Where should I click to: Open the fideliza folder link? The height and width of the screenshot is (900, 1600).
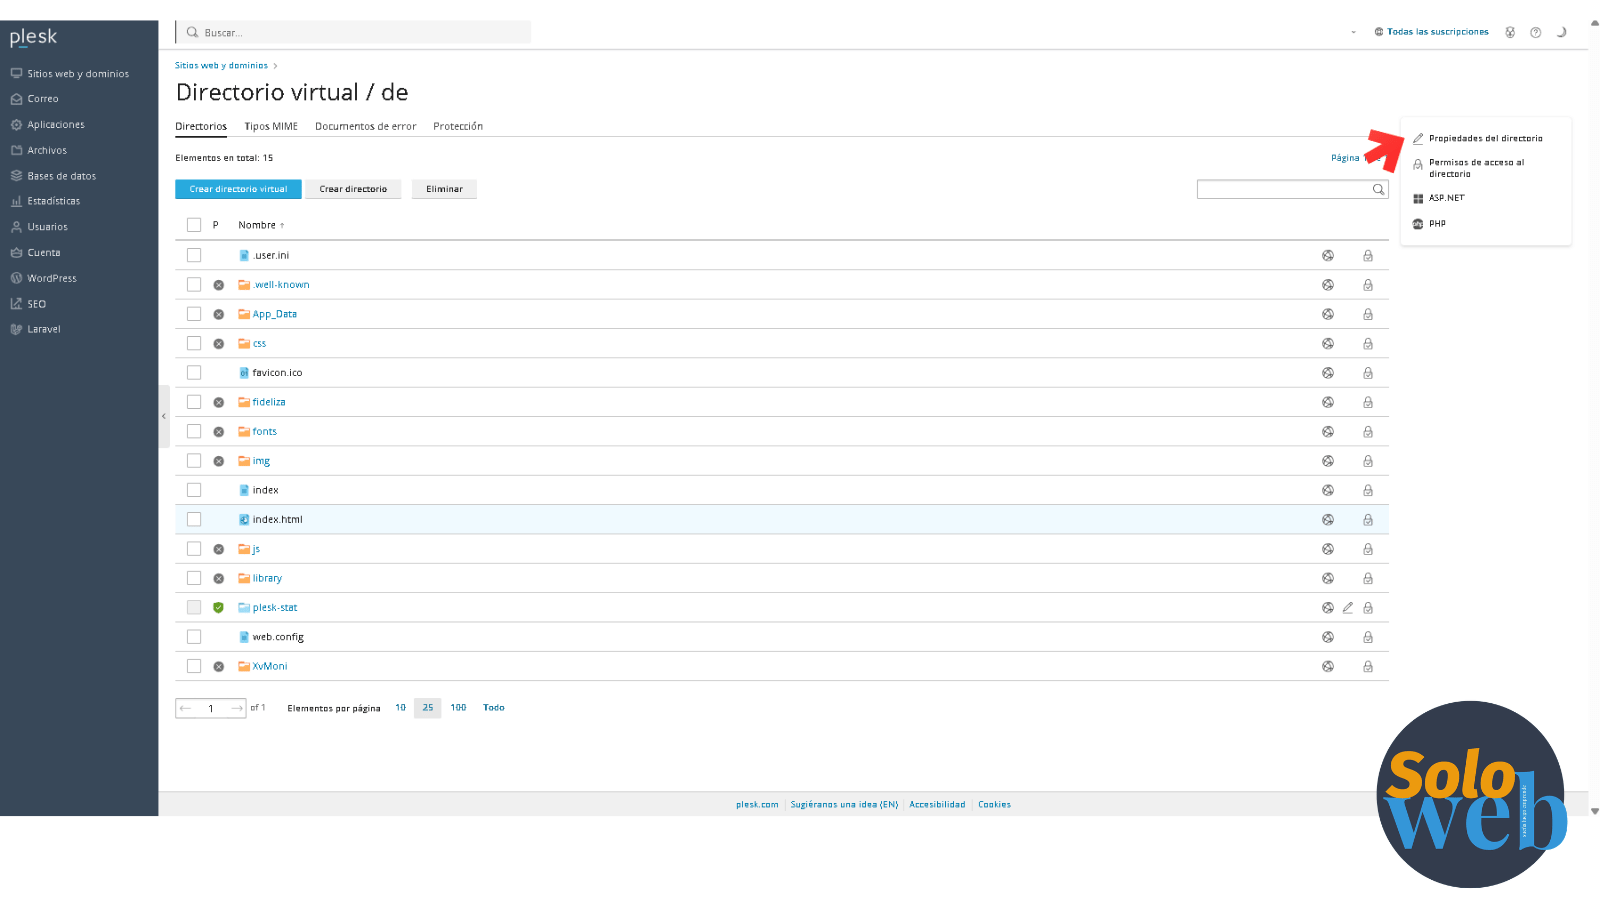tap(268, 402)
